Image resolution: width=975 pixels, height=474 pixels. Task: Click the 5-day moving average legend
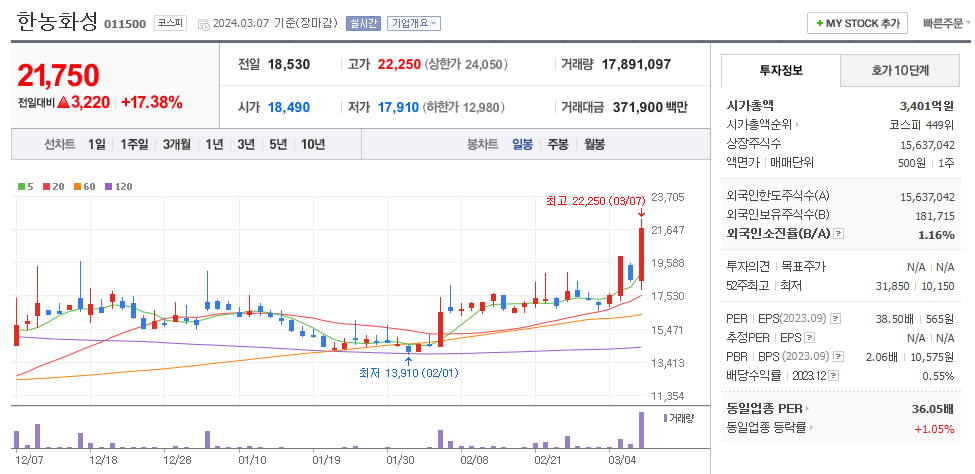click(25, 186)
